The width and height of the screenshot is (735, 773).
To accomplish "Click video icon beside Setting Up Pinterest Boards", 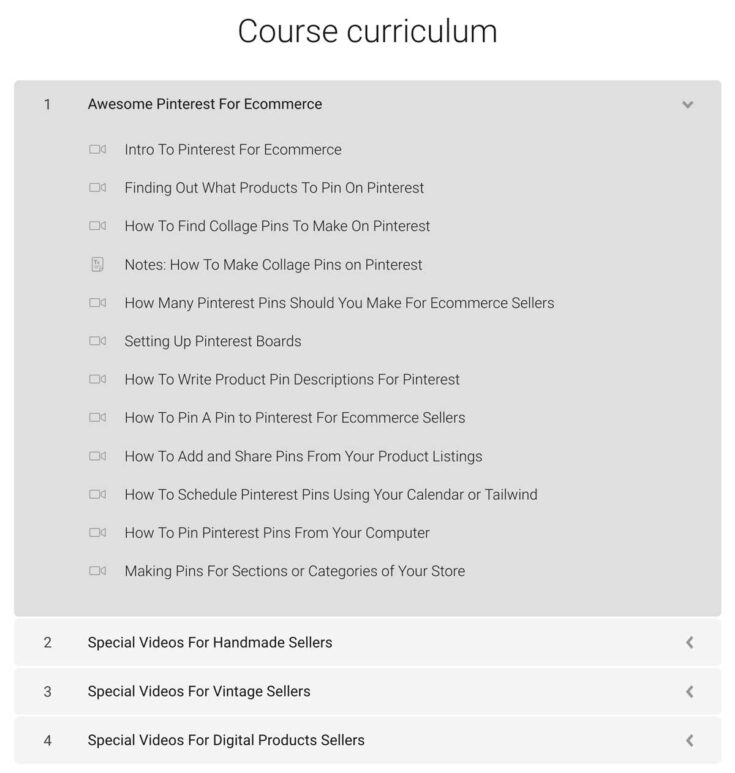I will (x=97, y=341).
